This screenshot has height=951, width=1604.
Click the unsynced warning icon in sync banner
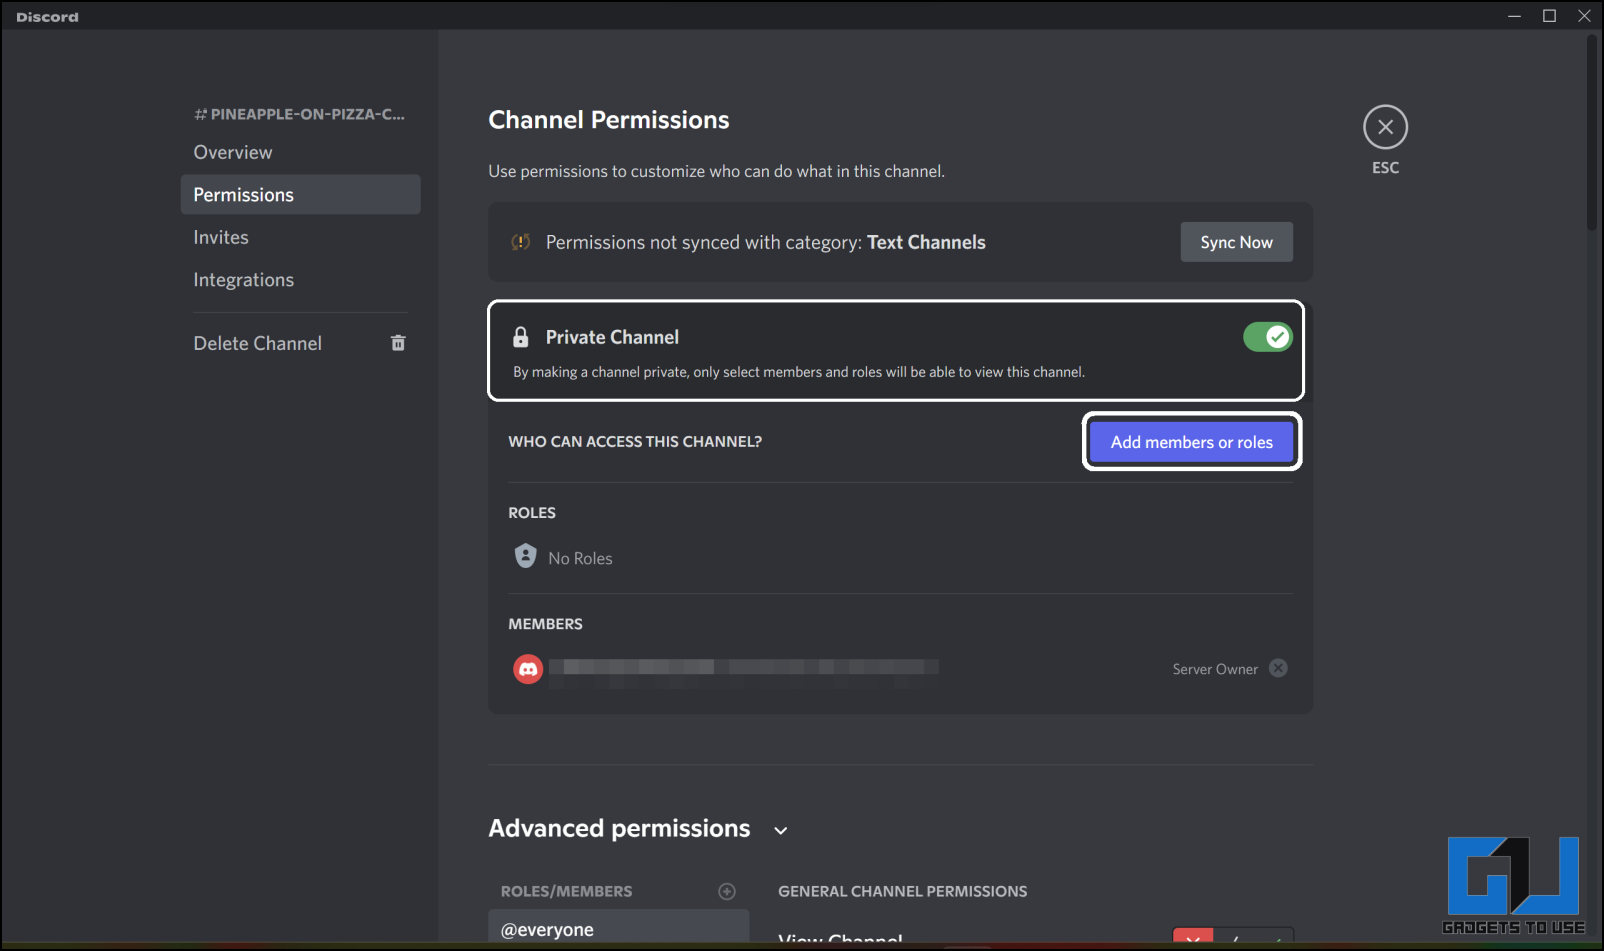[520, 242]
